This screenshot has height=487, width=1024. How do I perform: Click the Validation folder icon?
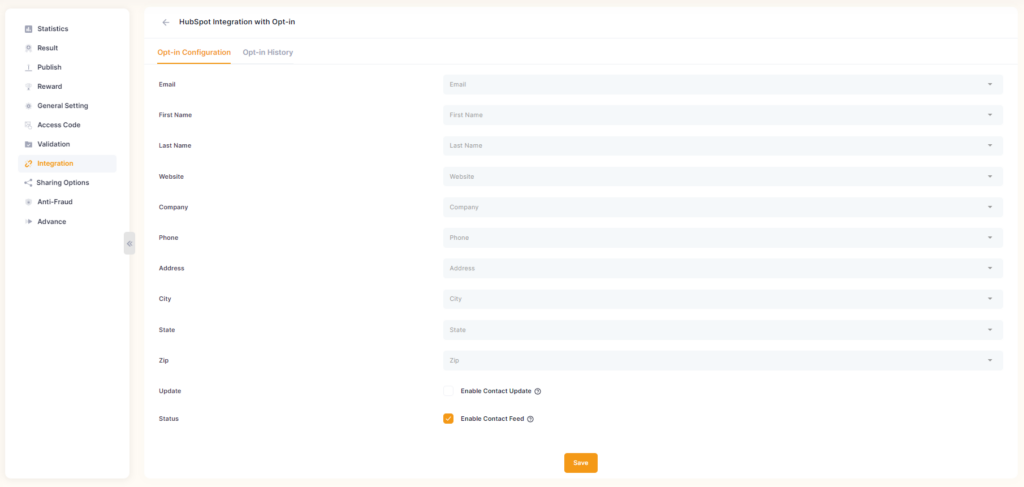(x=28, y=144)
